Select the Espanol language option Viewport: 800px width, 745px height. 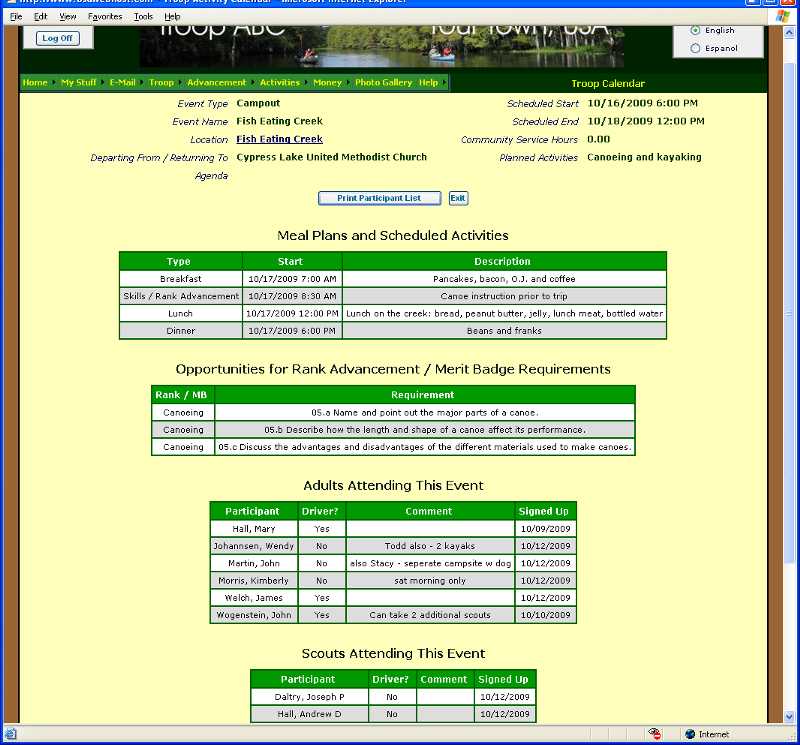[x=695, y=48]
